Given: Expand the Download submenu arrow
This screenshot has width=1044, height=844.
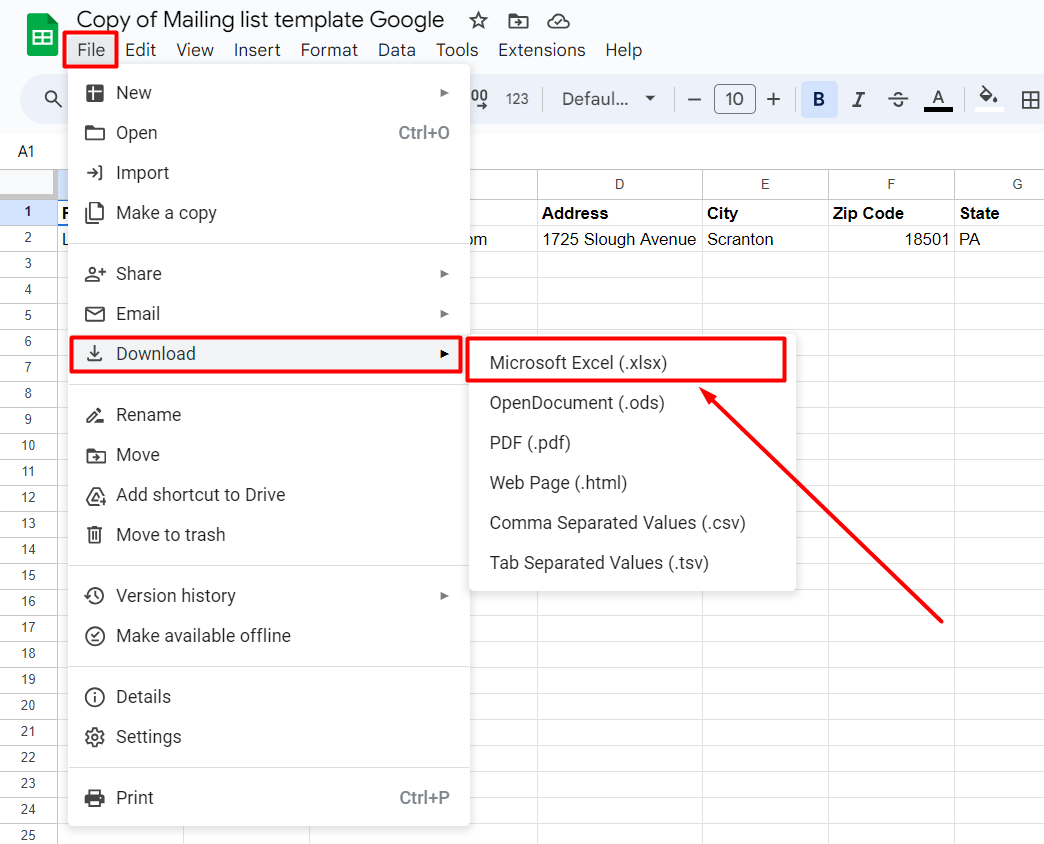Looking at the screenshot, I should (x=444, y=354).
